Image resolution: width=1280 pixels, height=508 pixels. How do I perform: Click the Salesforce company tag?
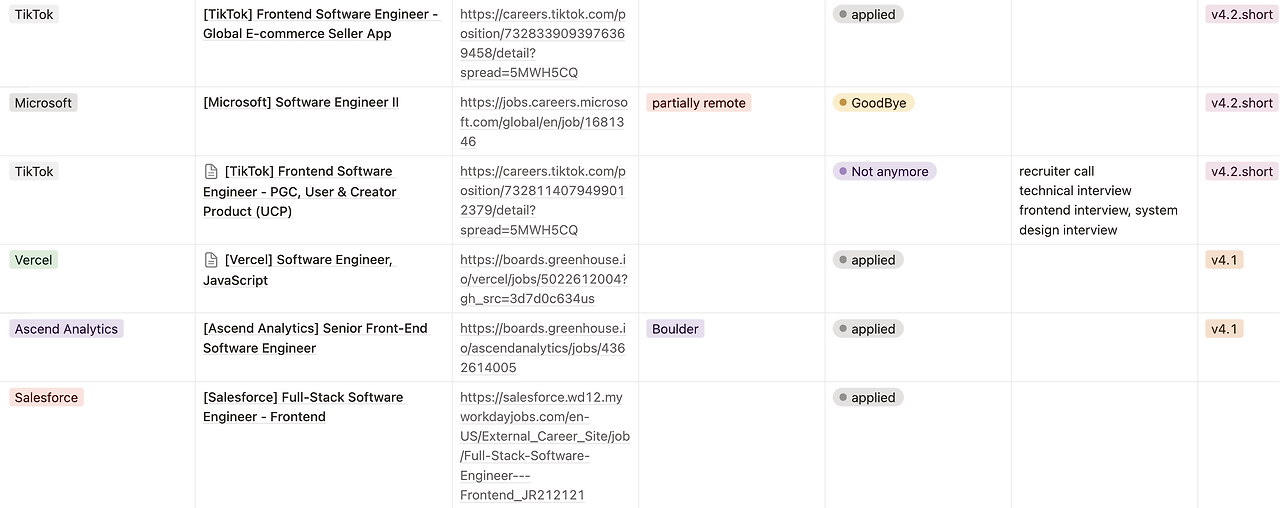46,397
